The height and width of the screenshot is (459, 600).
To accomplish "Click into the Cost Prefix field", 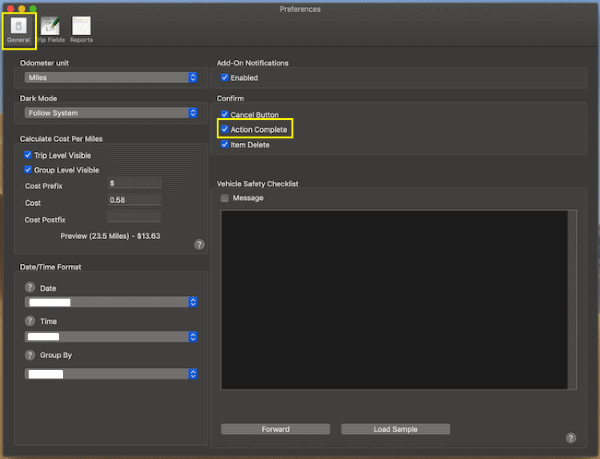I will point(134,184).
